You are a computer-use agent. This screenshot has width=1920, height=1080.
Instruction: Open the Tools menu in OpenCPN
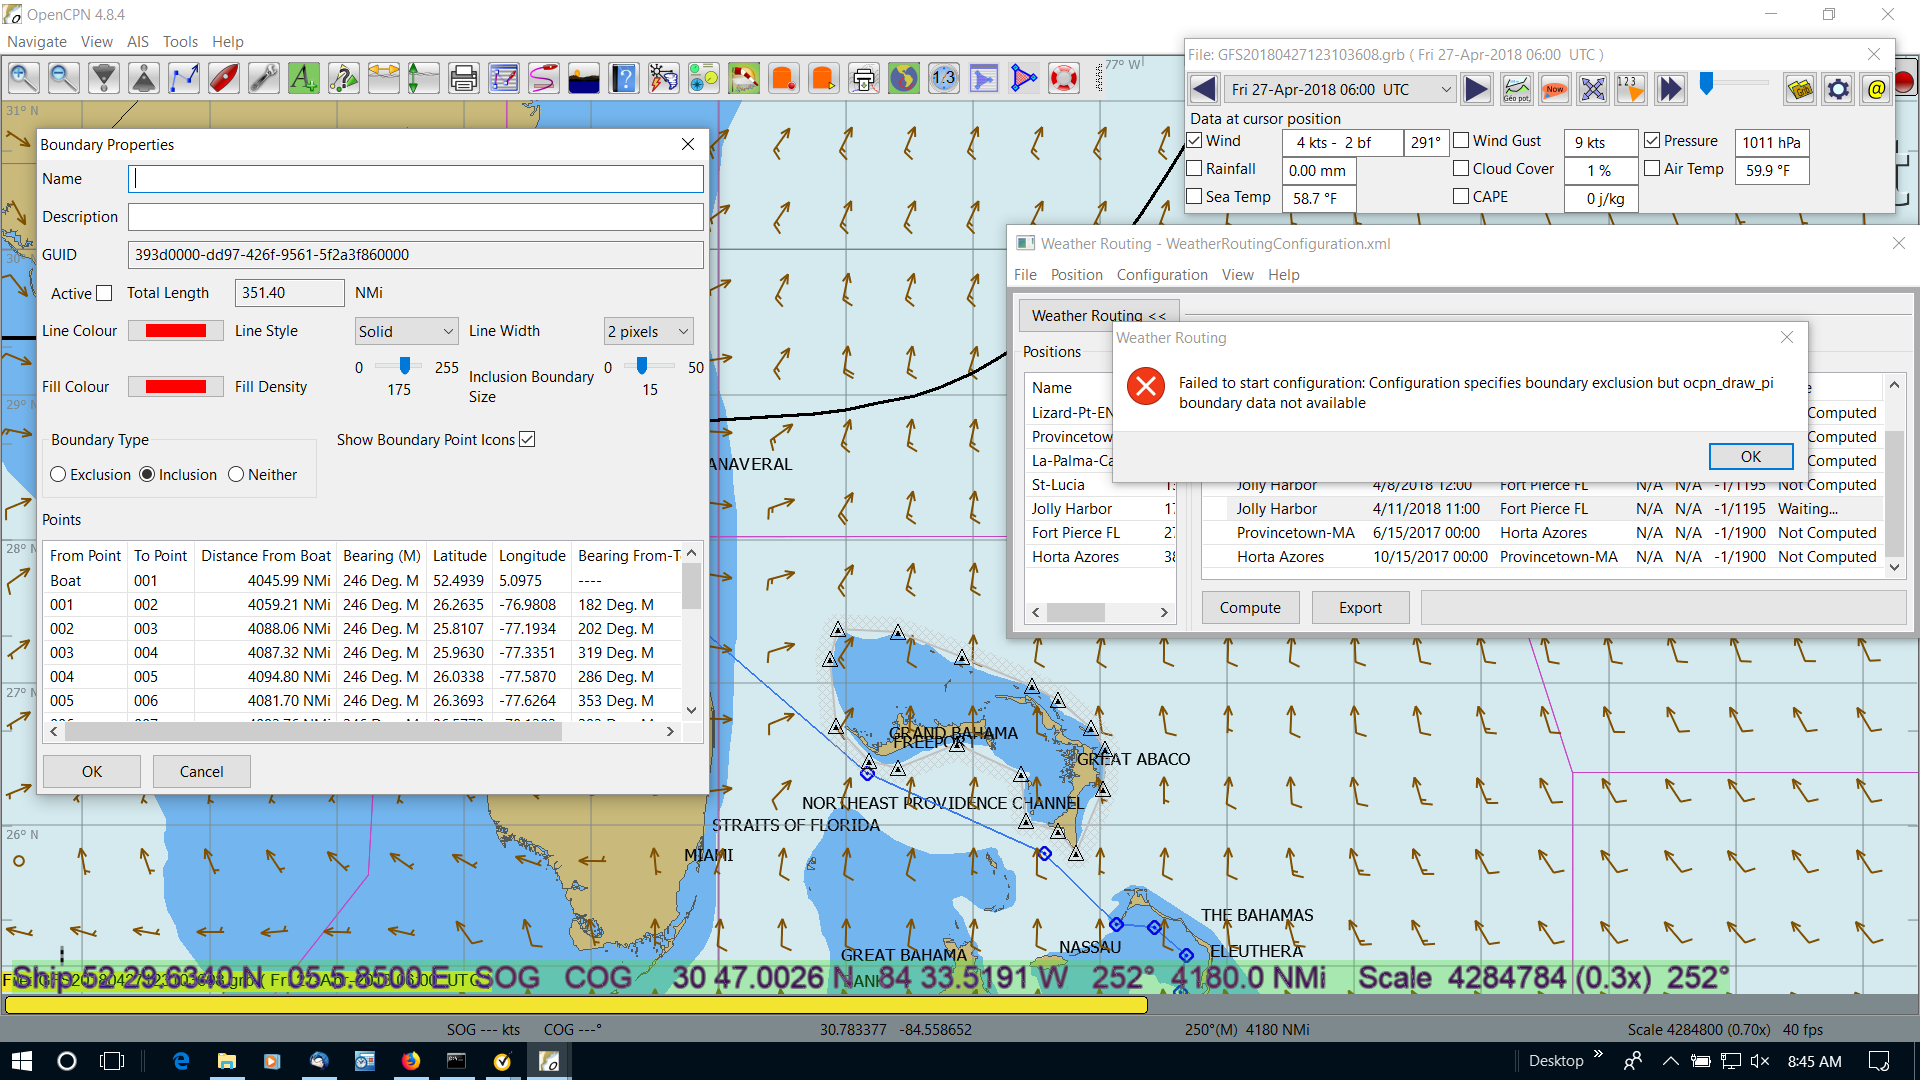point(180,42)
